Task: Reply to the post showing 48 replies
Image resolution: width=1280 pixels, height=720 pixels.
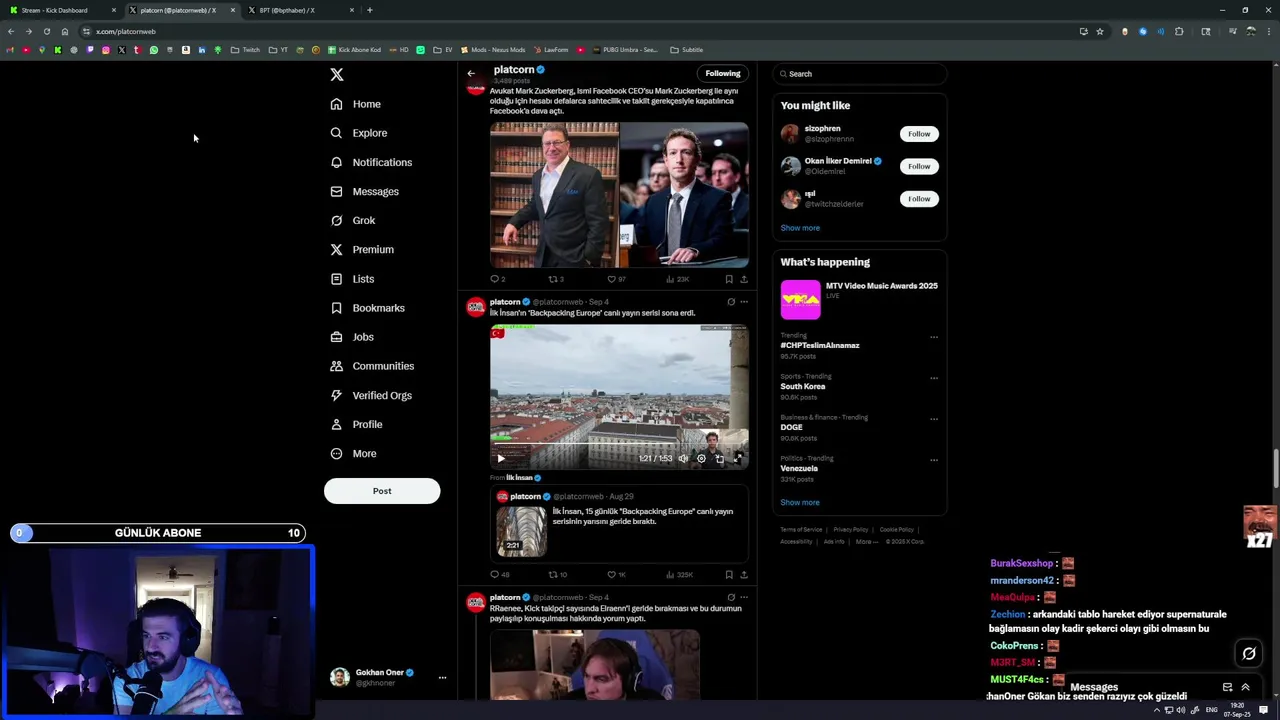Action: click(x=499, y=575)
